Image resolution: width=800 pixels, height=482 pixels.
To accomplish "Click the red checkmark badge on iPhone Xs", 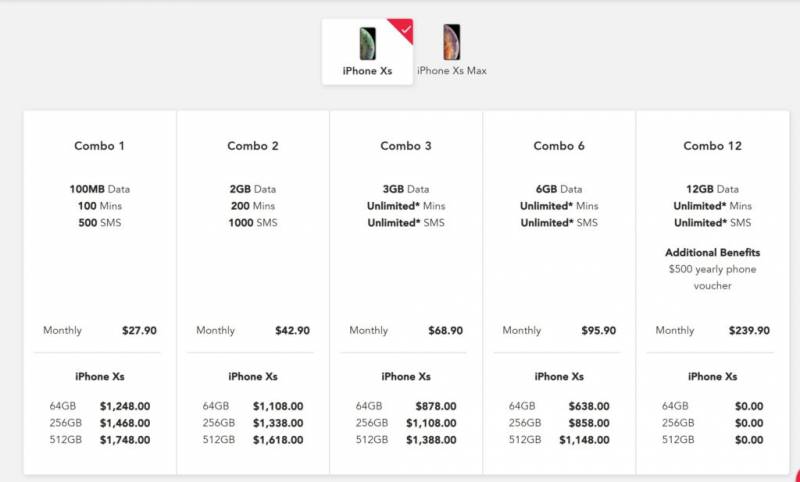I will point(402,28).
